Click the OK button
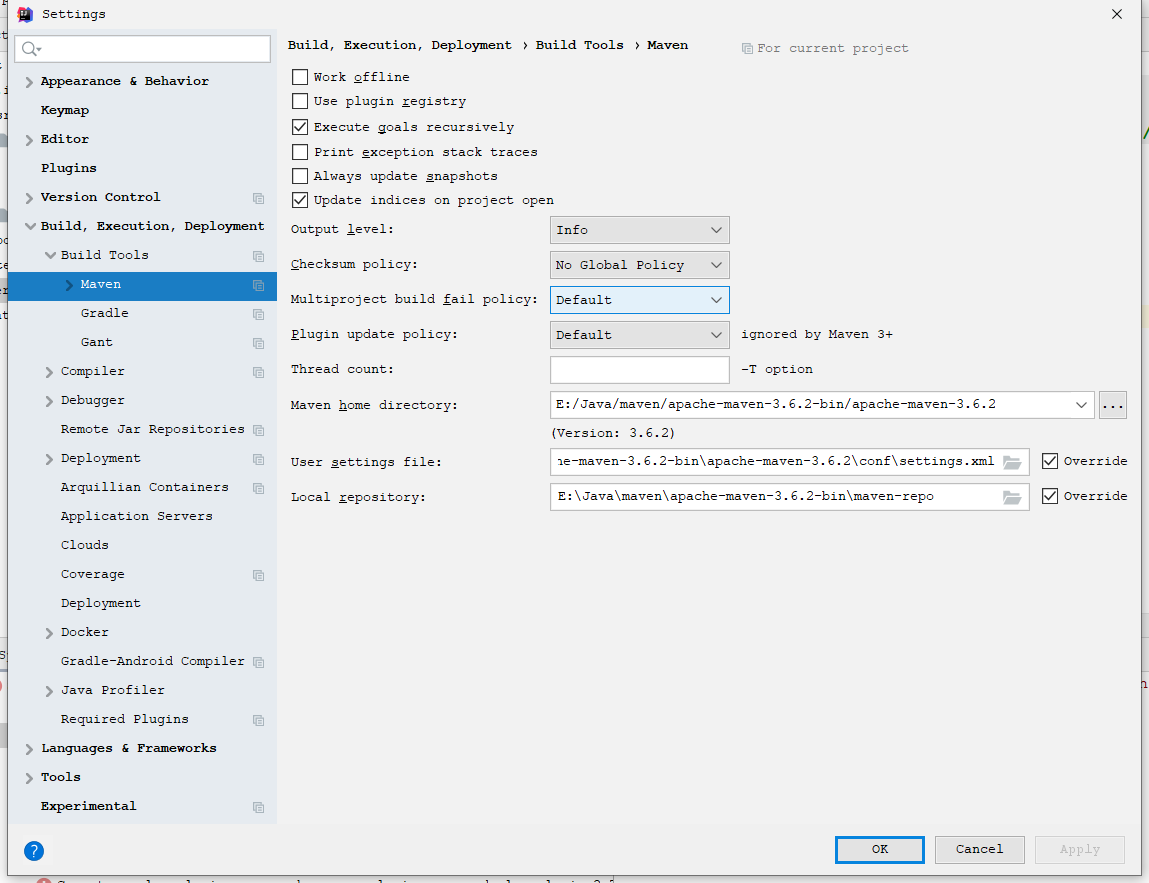1149x883 pixels. (879, 850)
